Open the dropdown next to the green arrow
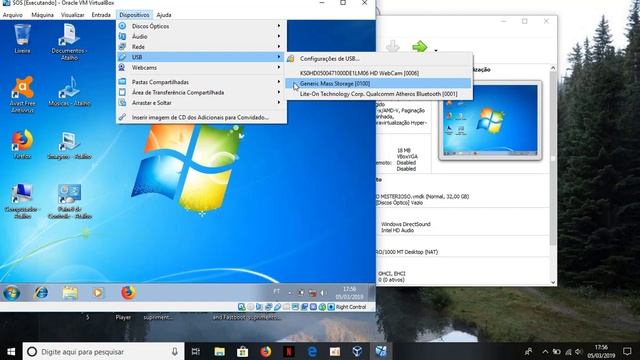 pos(436,51)
